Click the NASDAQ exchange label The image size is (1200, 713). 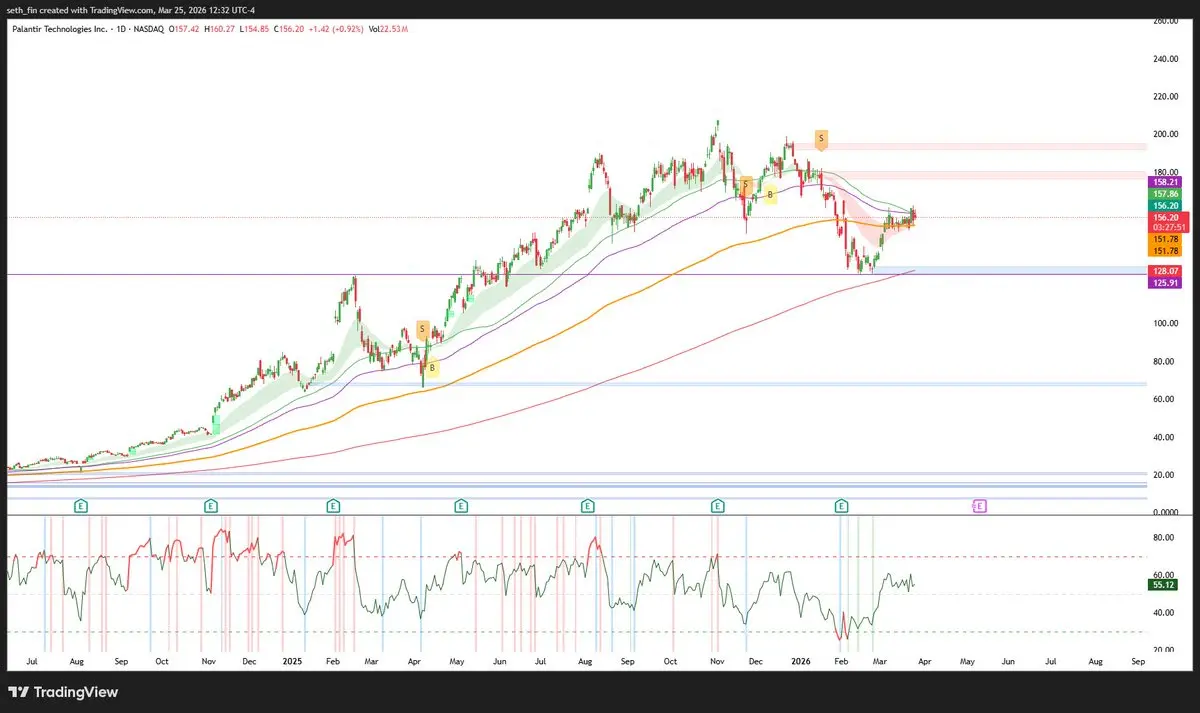(151, 29)
